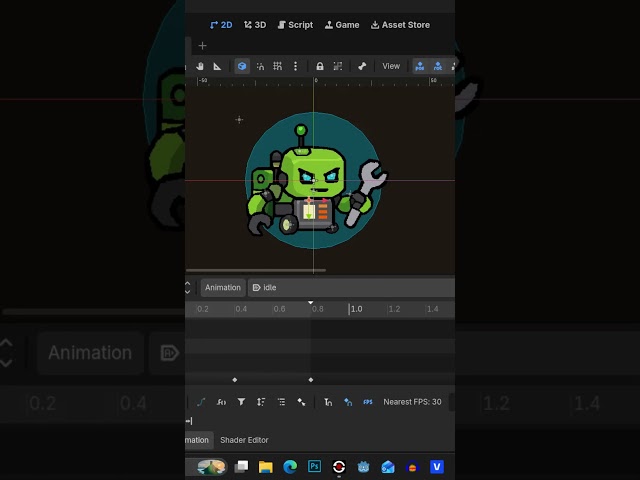The image size is (640, 480).
Task: Select the Ruler measuring tool
Action: (217, 66)
